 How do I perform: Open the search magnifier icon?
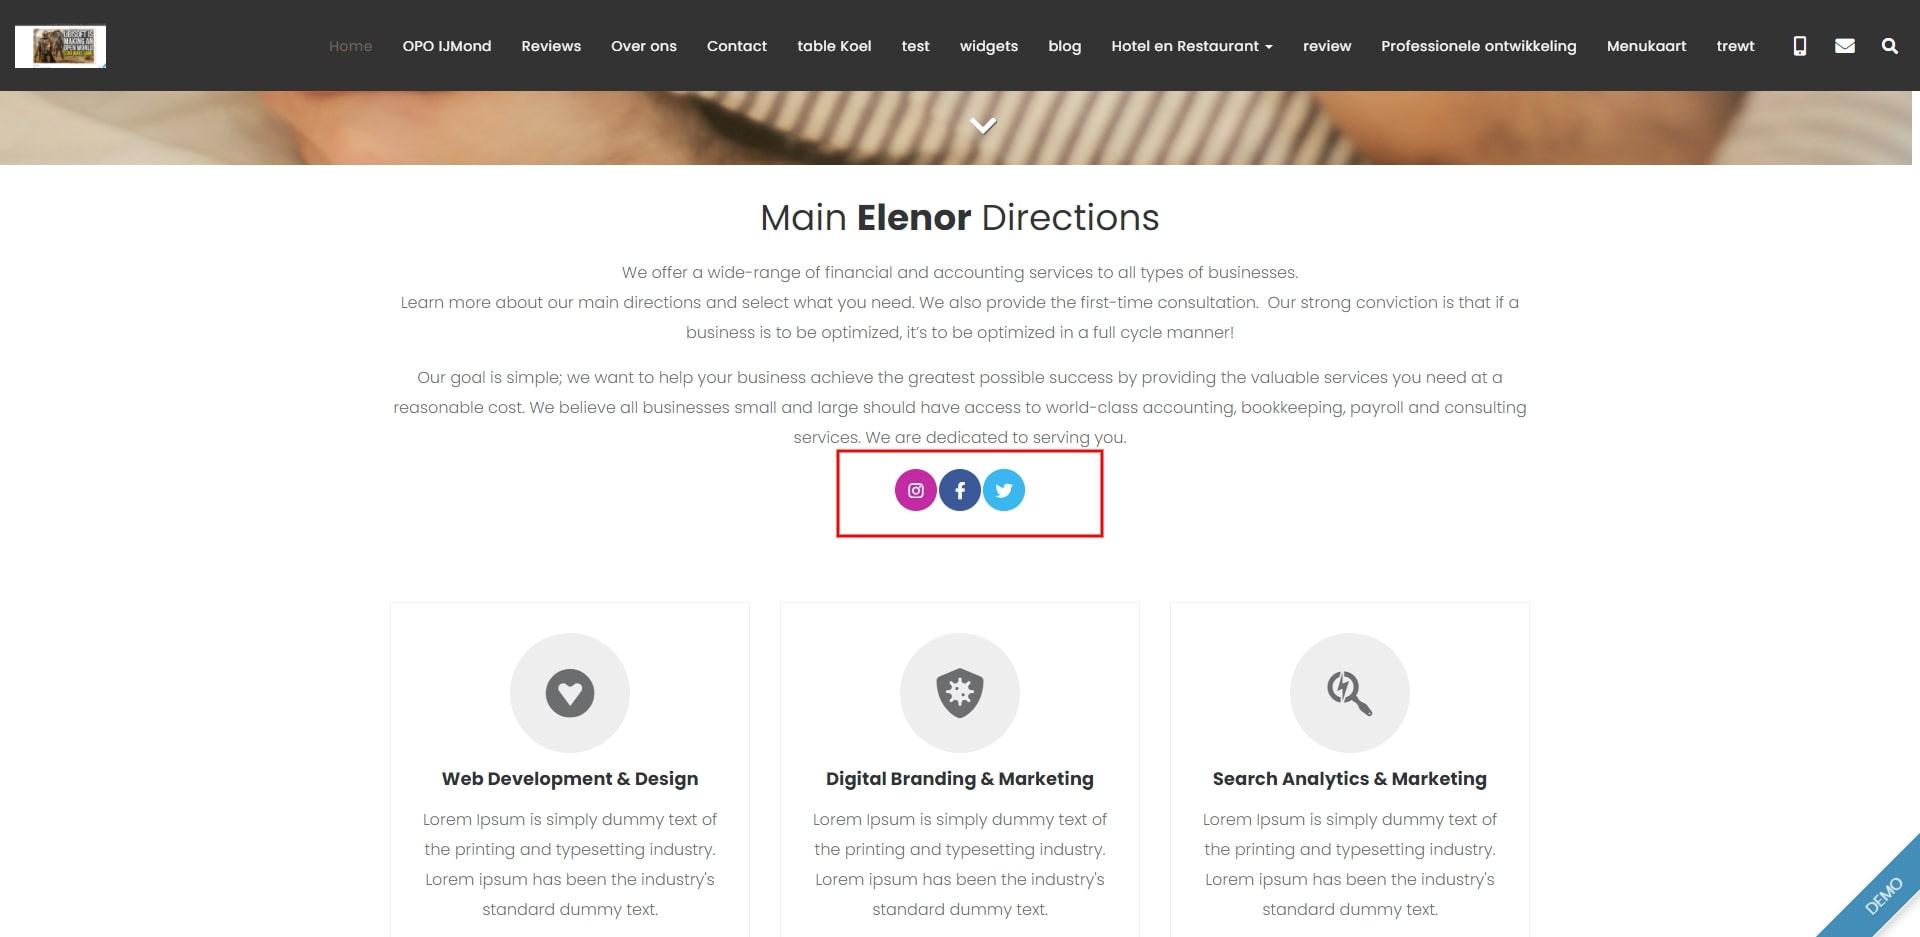click(x=1889, y=46)
